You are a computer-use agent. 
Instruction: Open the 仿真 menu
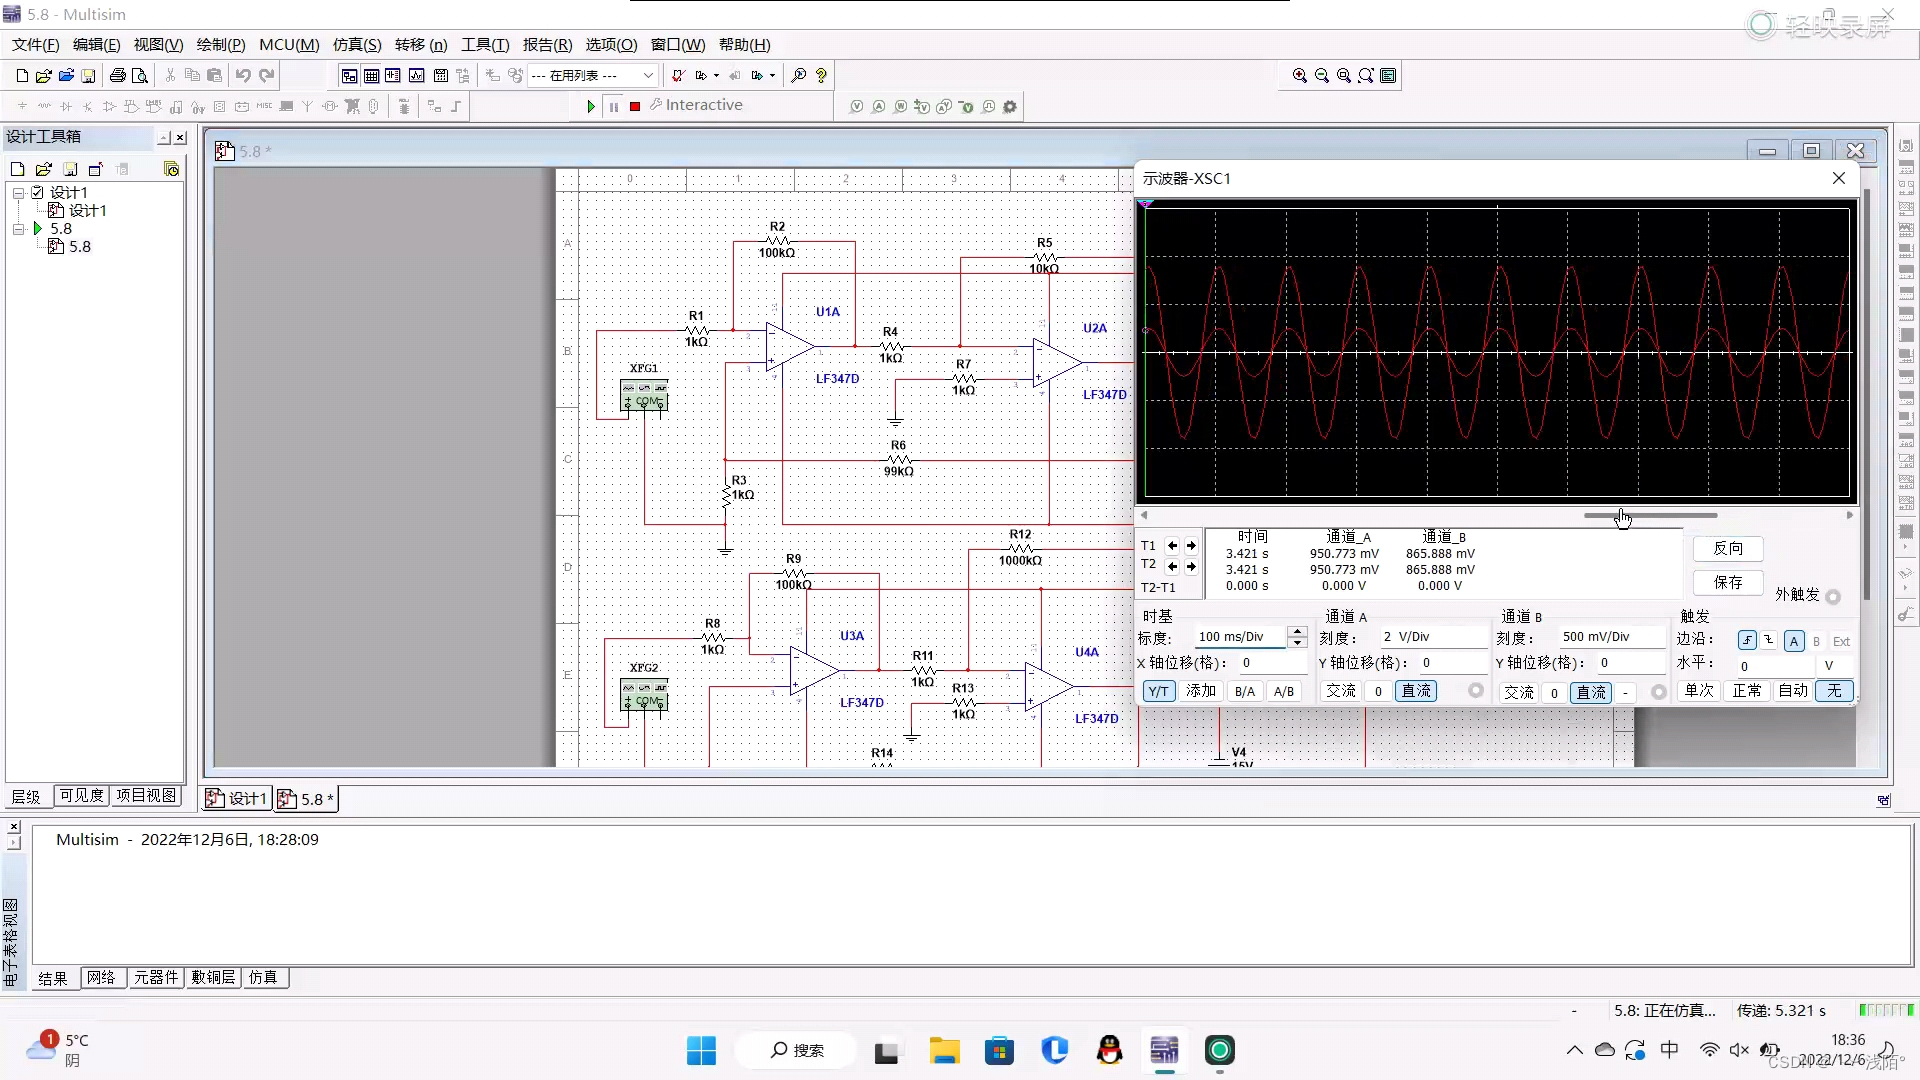355,45
